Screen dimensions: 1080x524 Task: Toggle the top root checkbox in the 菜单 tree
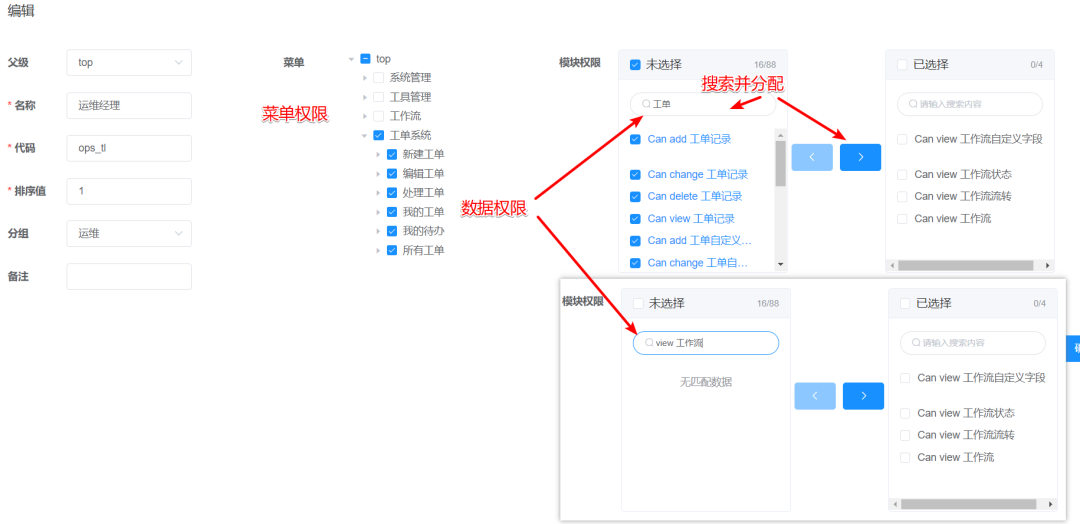click(365, 59)
